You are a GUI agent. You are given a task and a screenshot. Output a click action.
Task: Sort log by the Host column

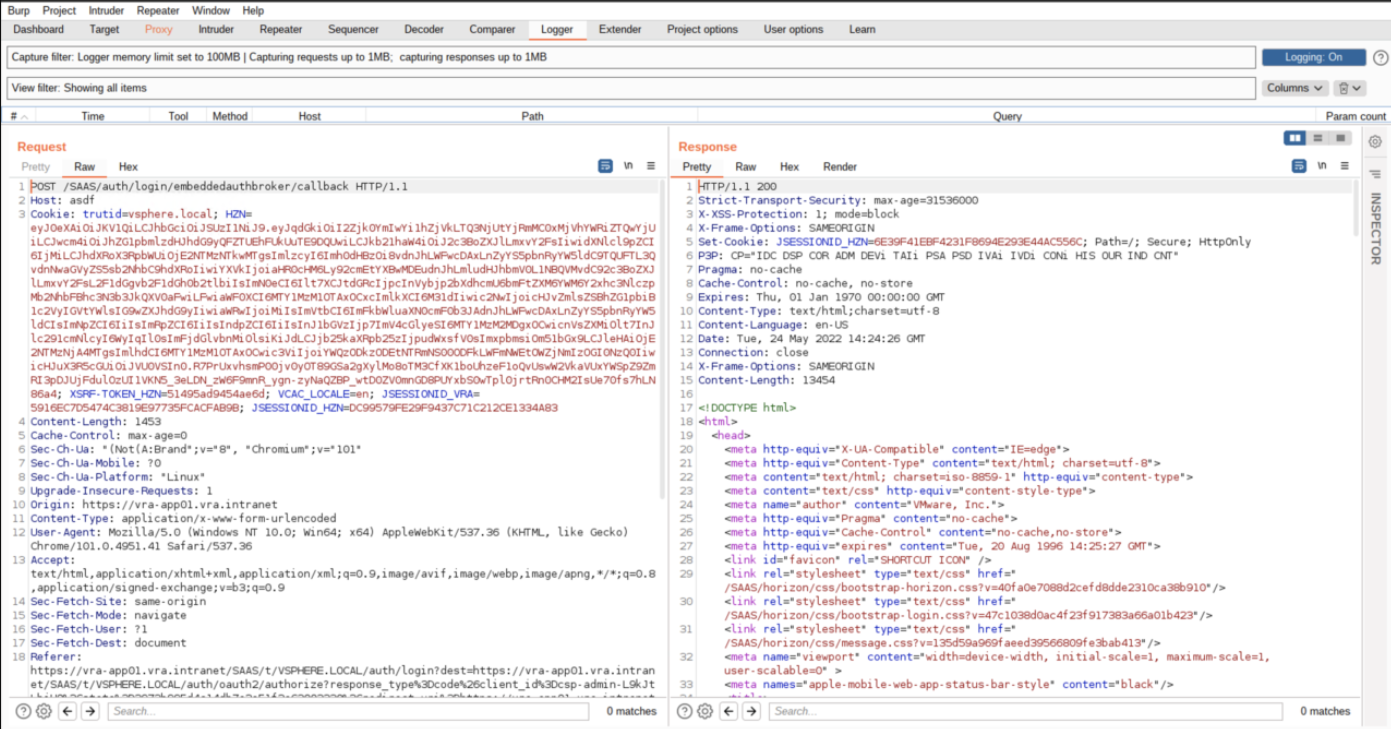pos(310,116)
